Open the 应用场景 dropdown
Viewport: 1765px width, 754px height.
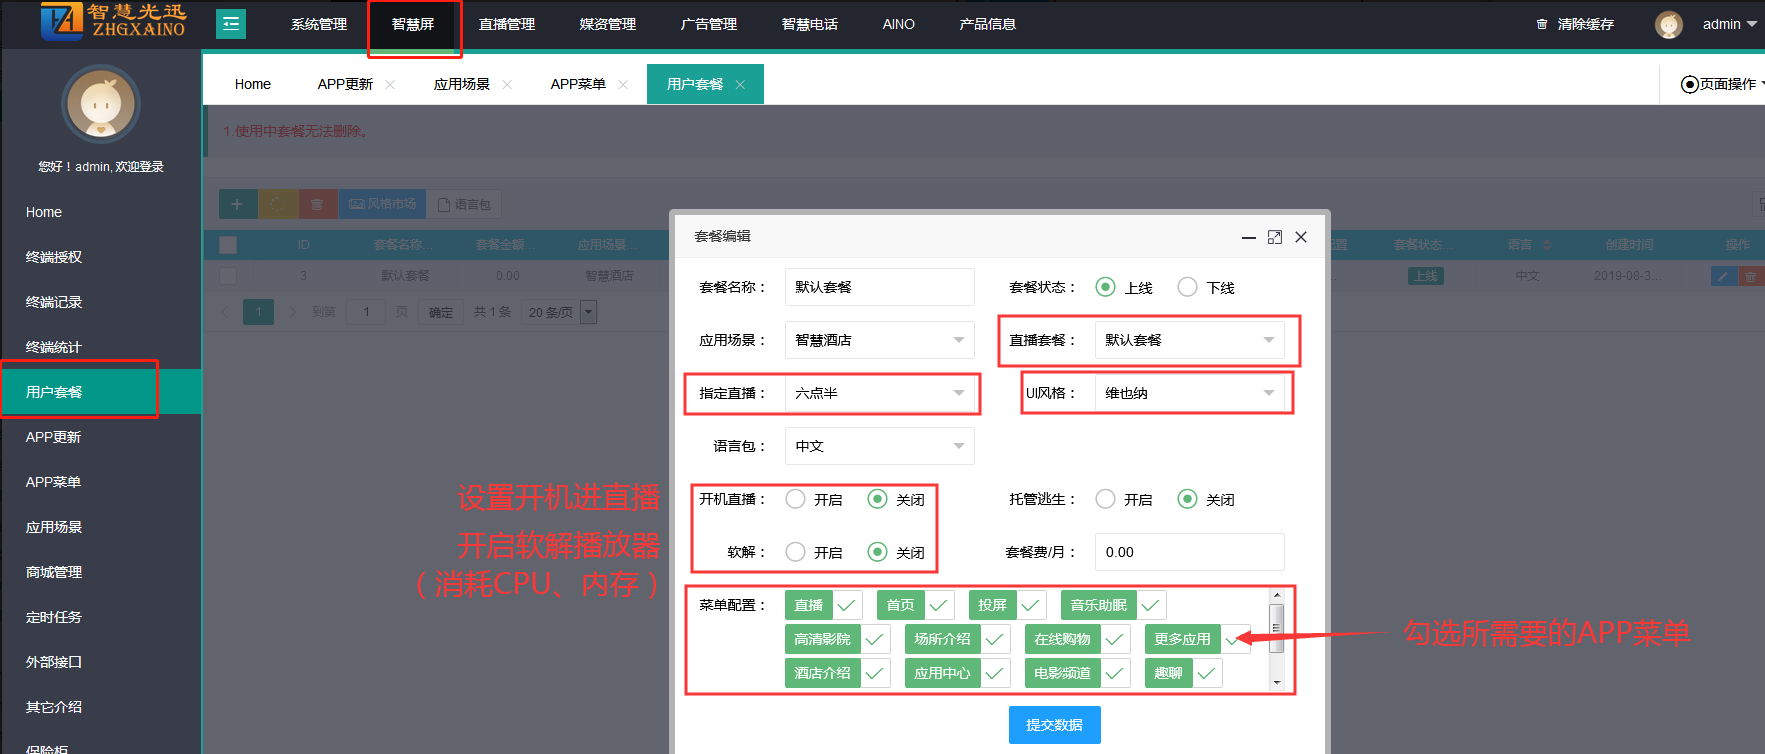[879, 340]
